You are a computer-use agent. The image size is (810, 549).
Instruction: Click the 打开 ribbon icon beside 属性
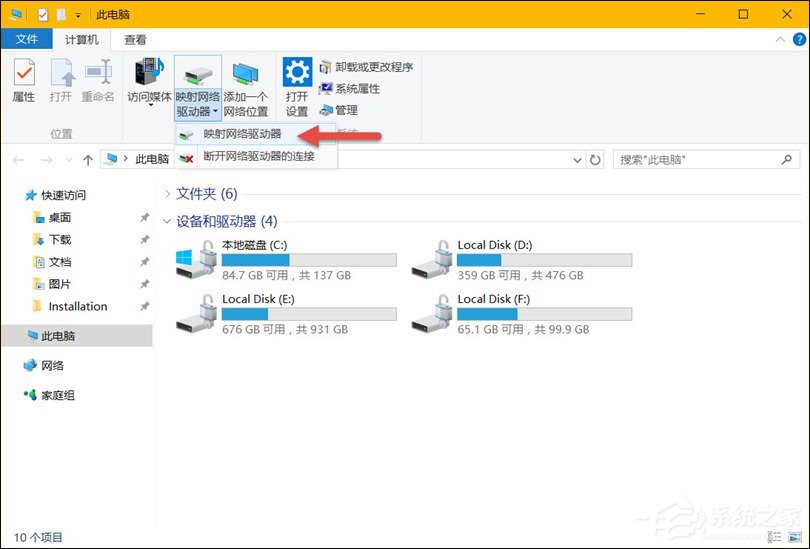click(61, 80)
